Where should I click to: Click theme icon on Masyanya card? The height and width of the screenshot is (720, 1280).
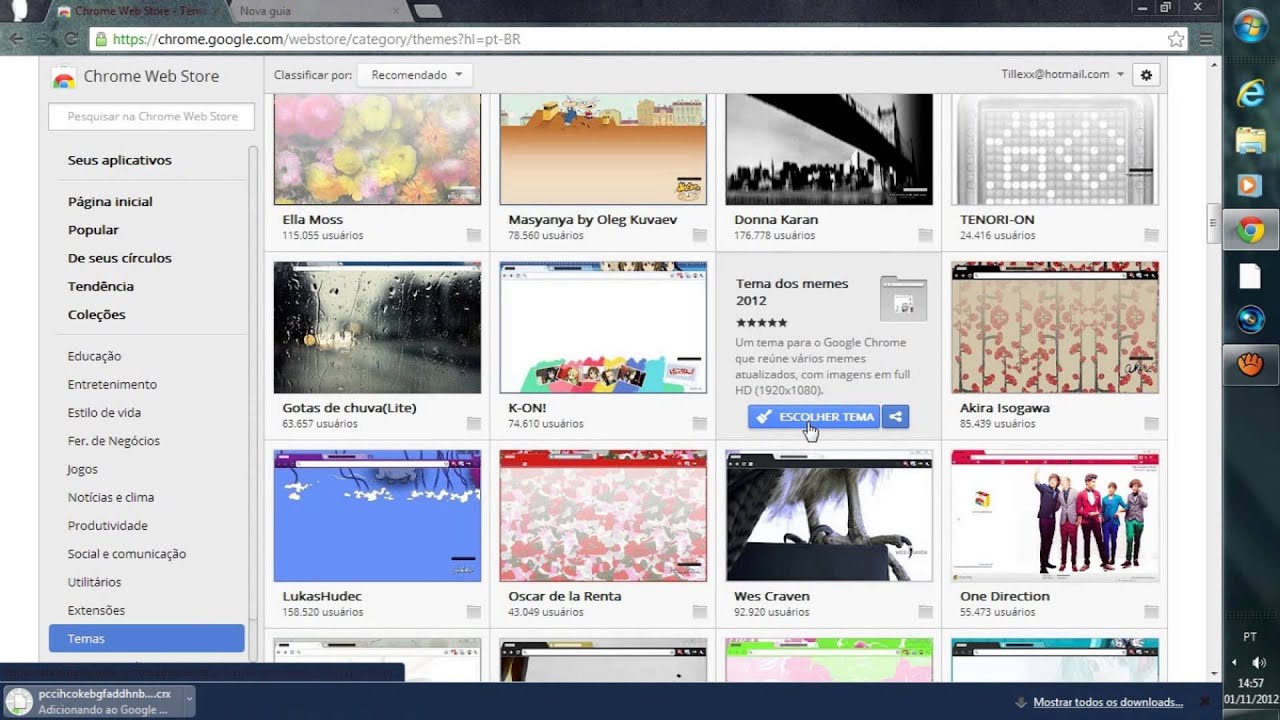click(x=700, y=235)
